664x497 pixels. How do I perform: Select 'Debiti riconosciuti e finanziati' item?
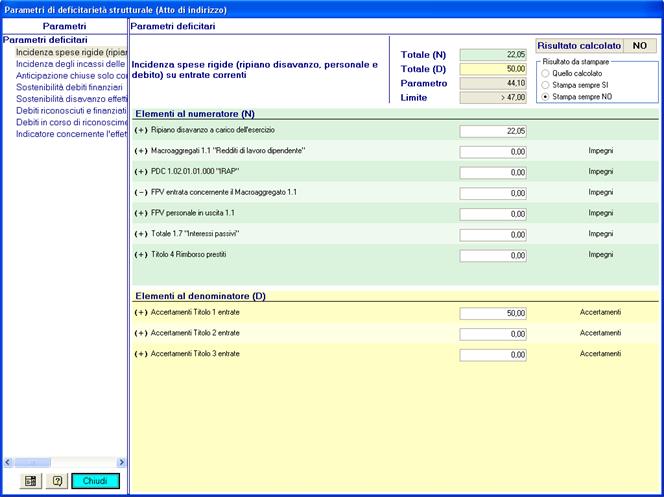[x=70, y=111]
